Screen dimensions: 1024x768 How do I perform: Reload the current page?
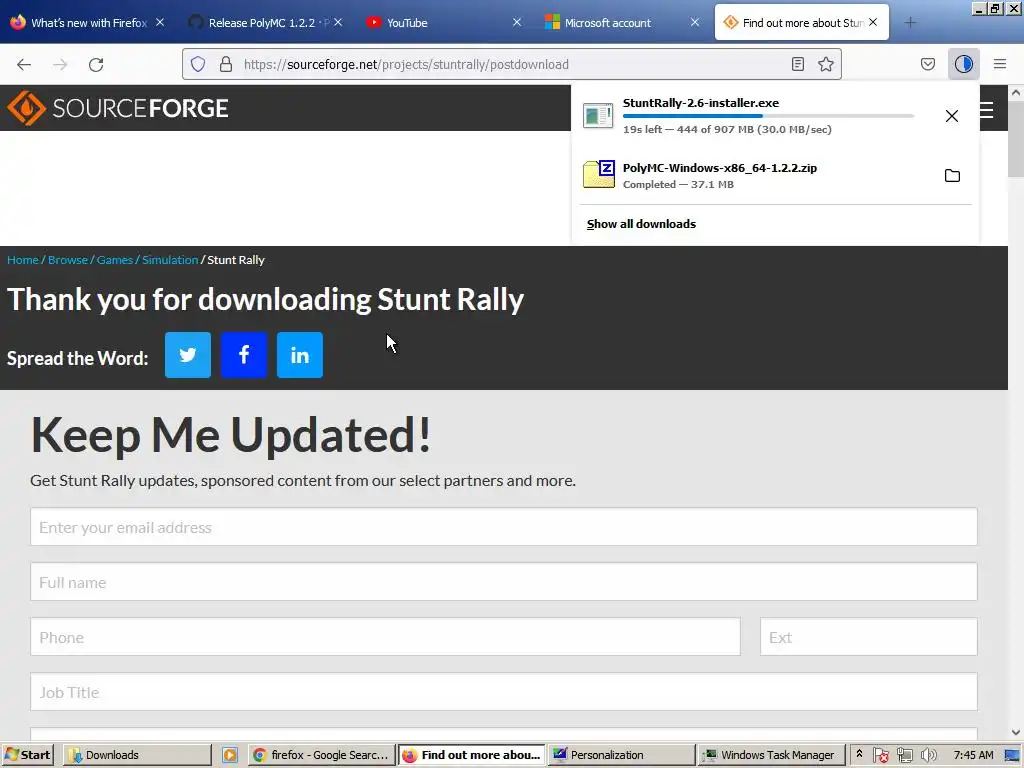[96, 64]
